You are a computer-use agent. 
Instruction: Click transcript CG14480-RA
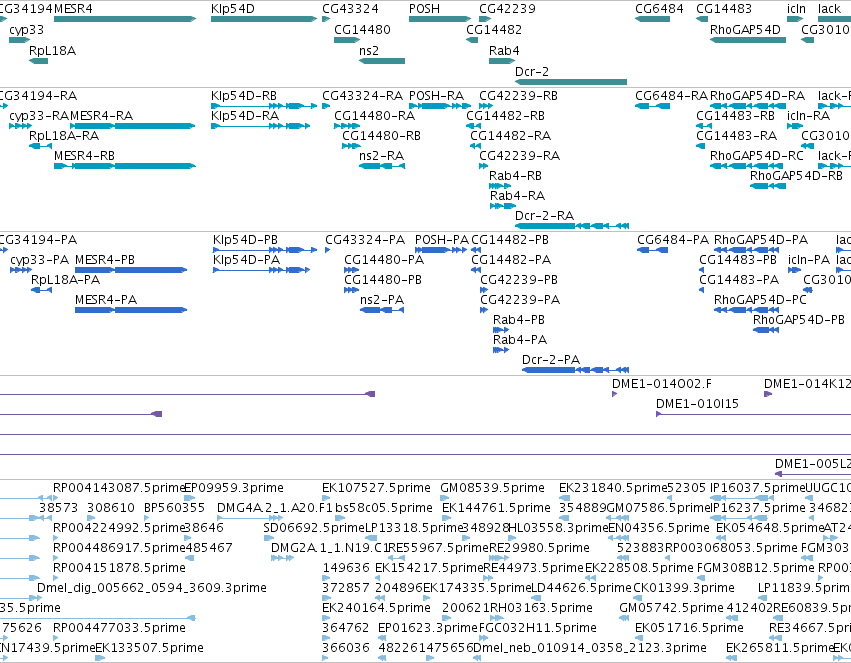click(374, 116)
